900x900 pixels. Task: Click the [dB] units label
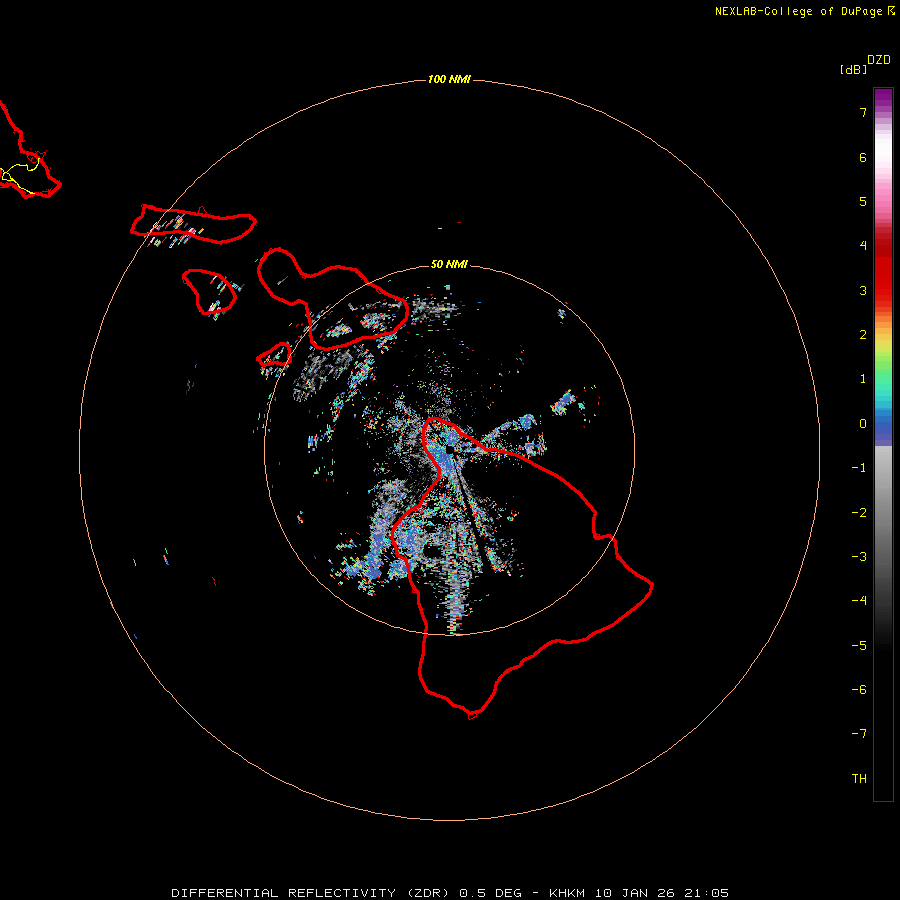click(x=853, y=69)
